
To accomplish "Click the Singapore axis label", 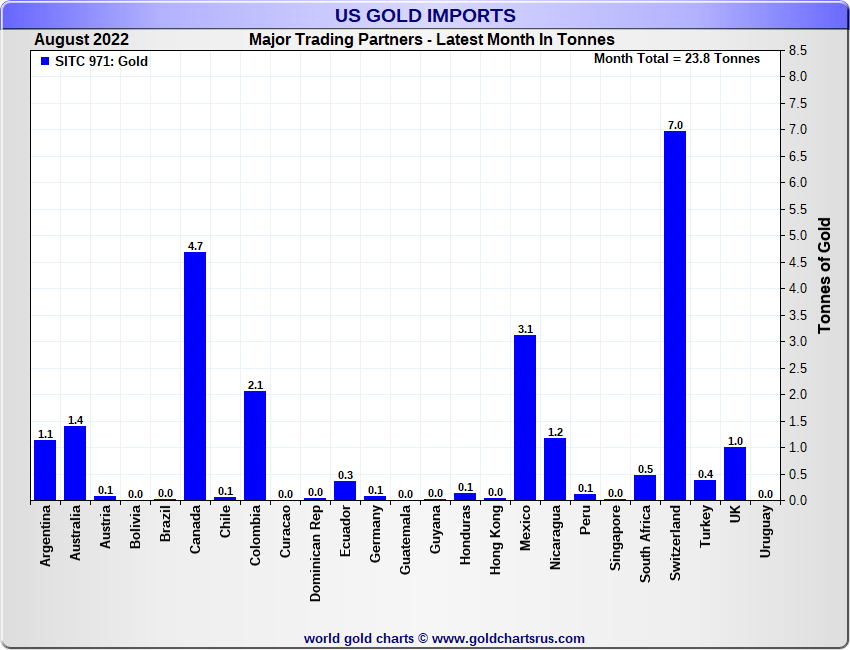I will (615, 537).
